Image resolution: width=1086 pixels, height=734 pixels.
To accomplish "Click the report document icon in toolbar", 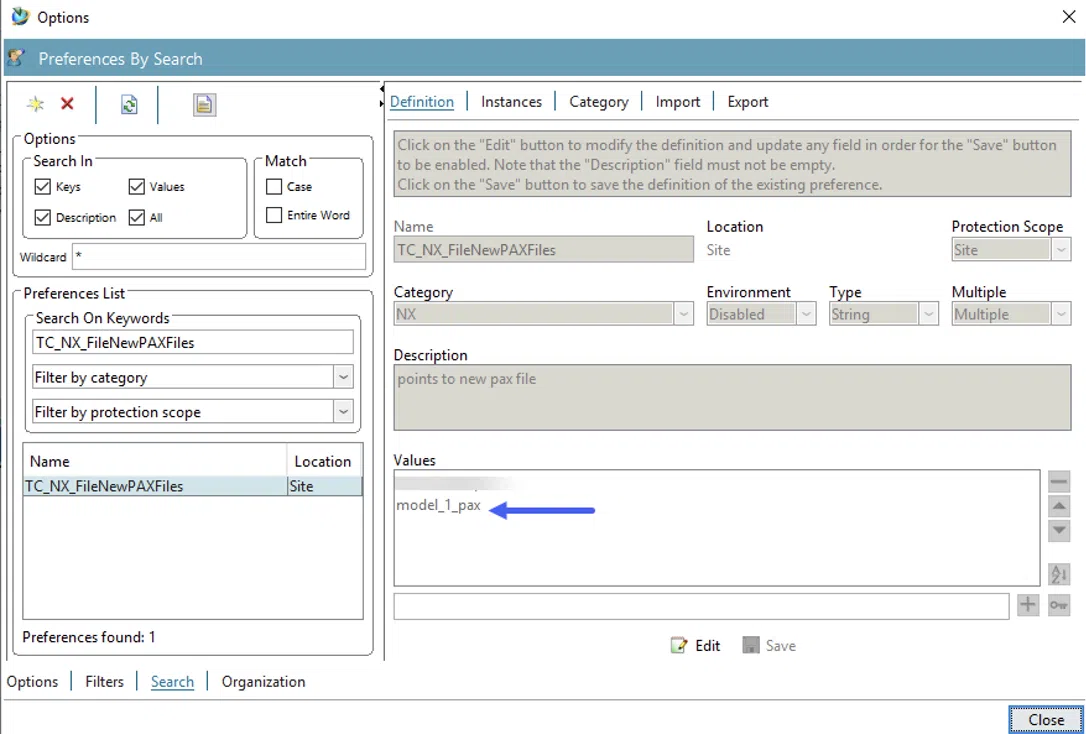I will tap(204, 105).
